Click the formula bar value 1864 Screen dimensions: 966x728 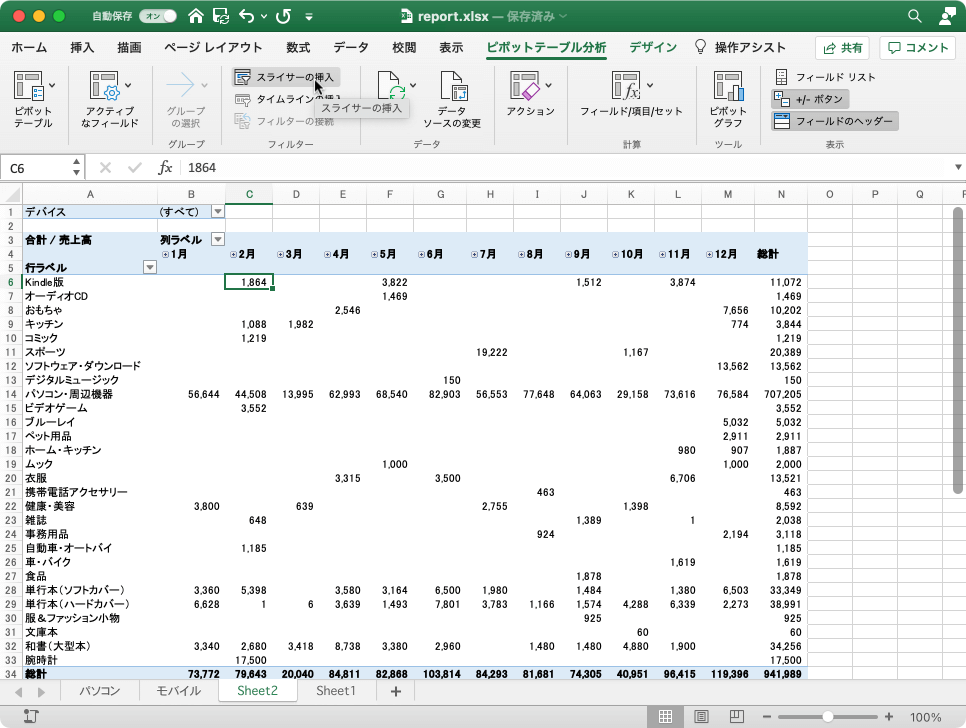[x=202, y=168]
